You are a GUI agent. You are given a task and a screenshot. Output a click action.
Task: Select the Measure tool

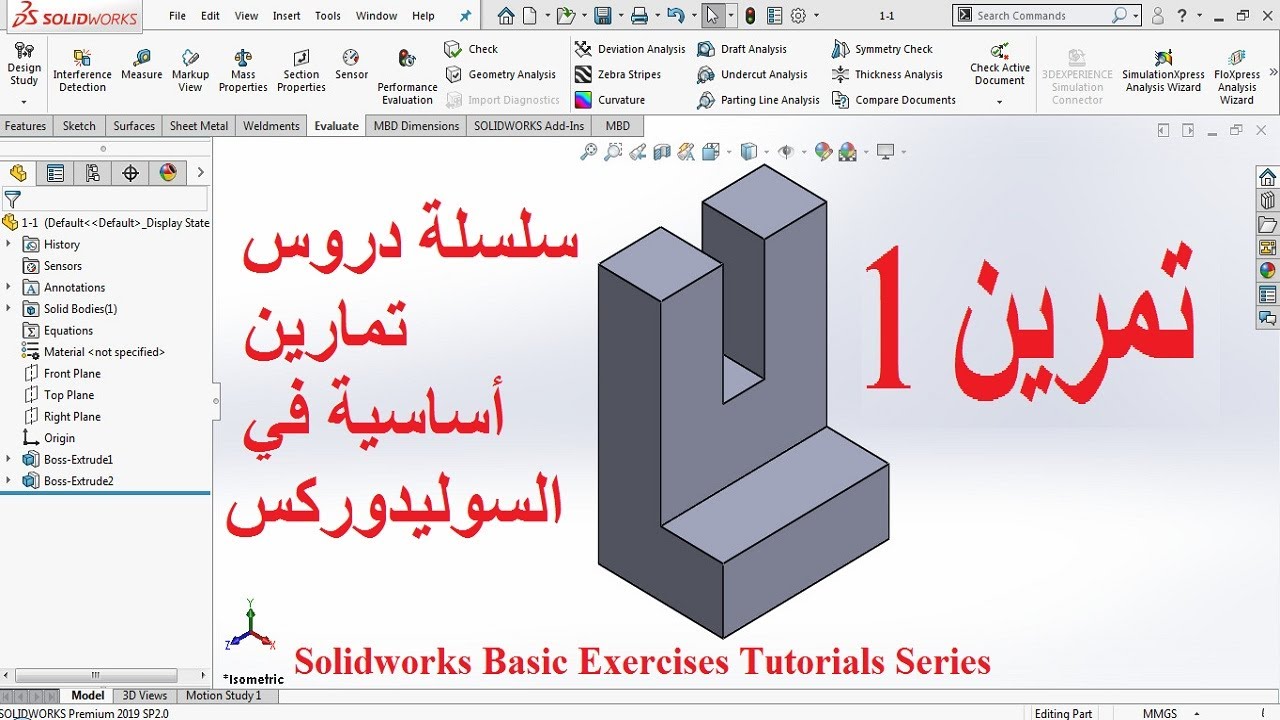pos(142,64)
